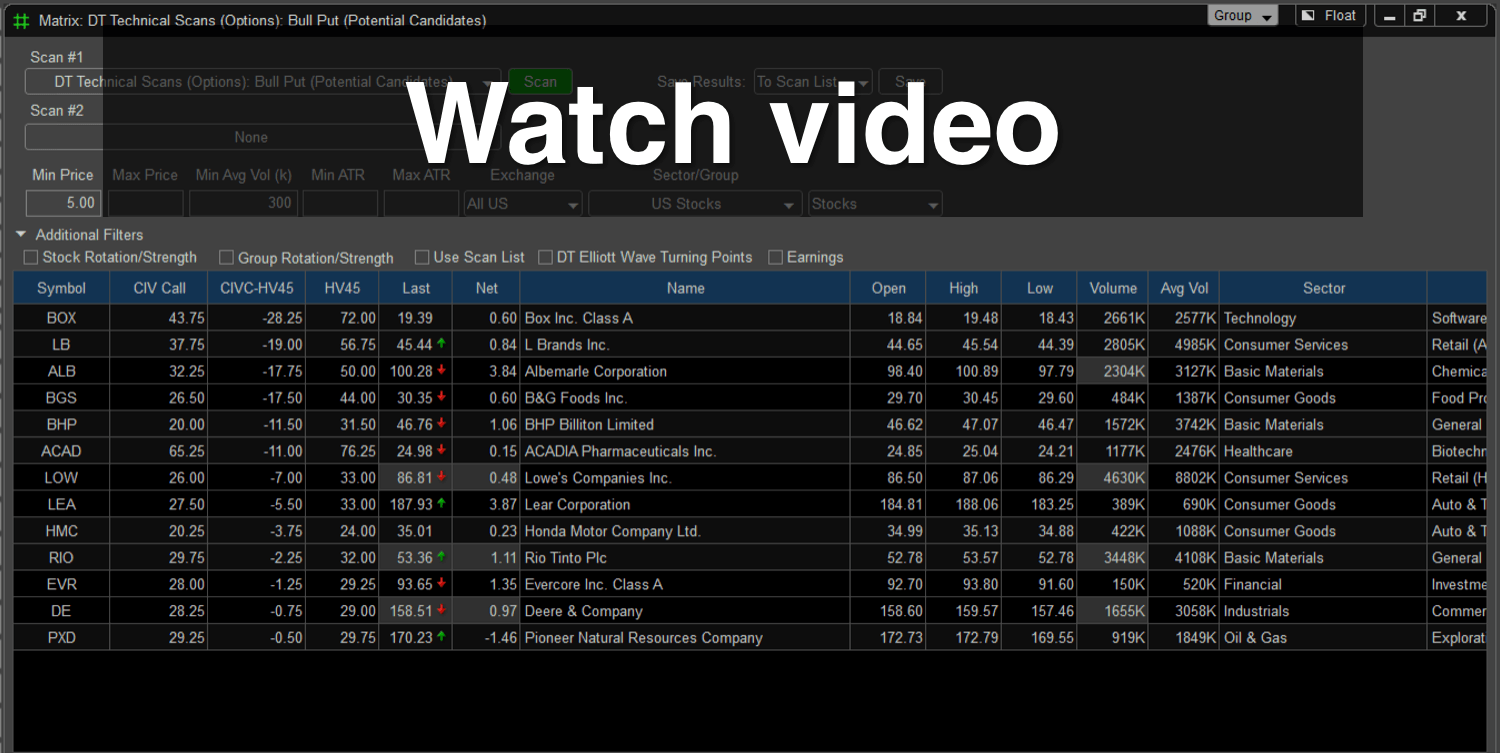Restore the Matrix window size
1500x753 pixels.
(1419, 16)
